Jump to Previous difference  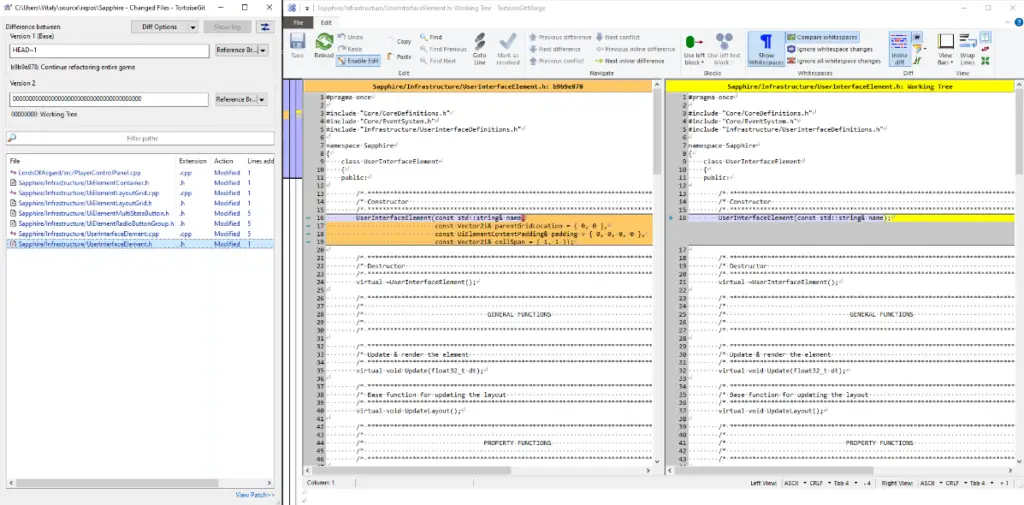click(560, 37)
